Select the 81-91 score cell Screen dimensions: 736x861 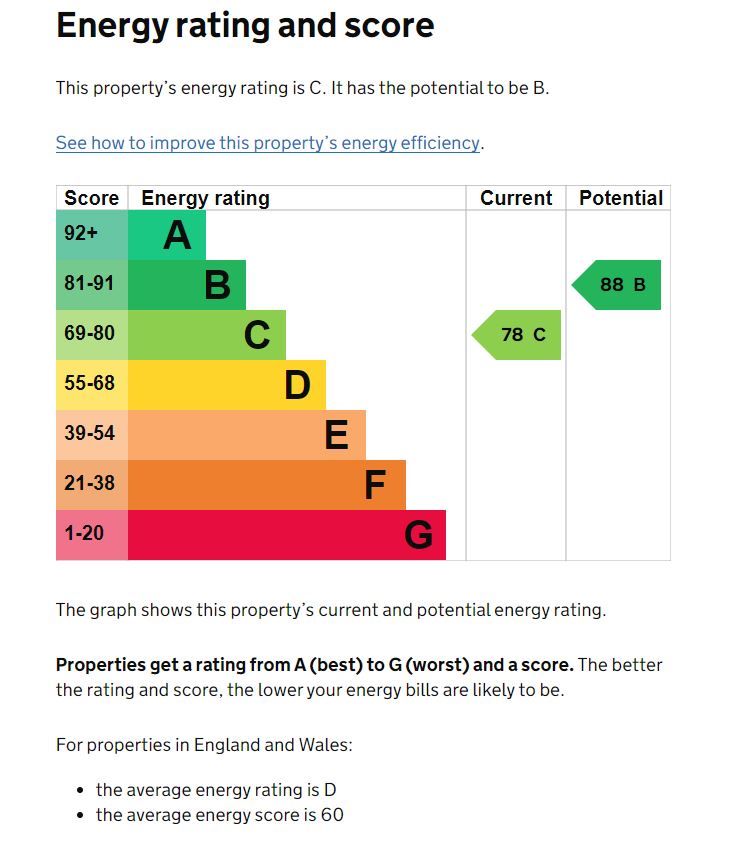click(x=92, y=285)
